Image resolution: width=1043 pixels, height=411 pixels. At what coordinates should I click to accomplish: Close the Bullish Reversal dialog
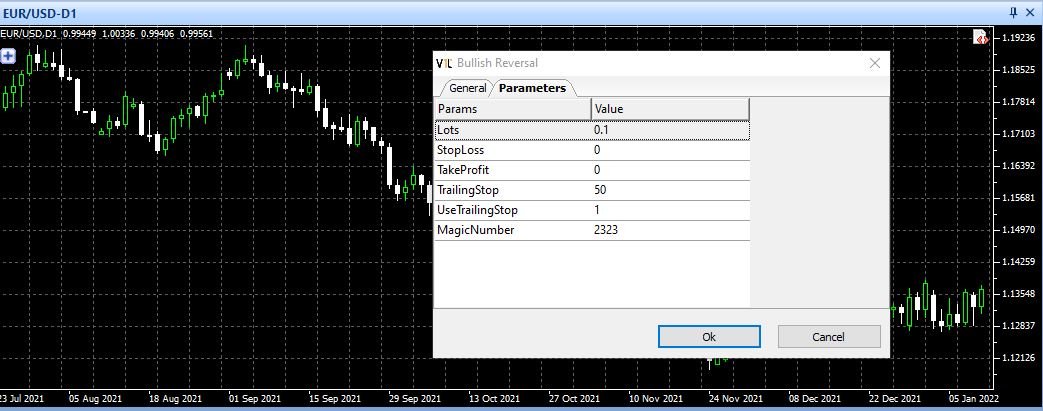point(875,63)
